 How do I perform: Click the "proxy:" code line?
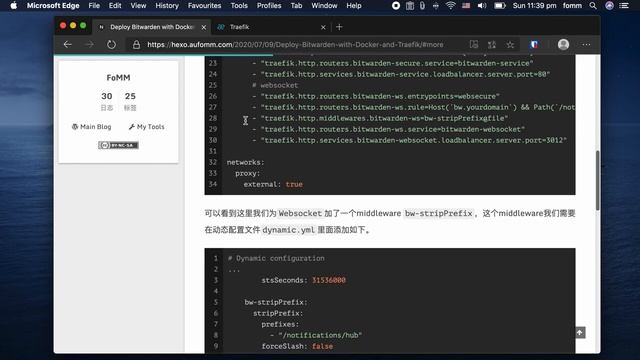[x=247, y=173]
